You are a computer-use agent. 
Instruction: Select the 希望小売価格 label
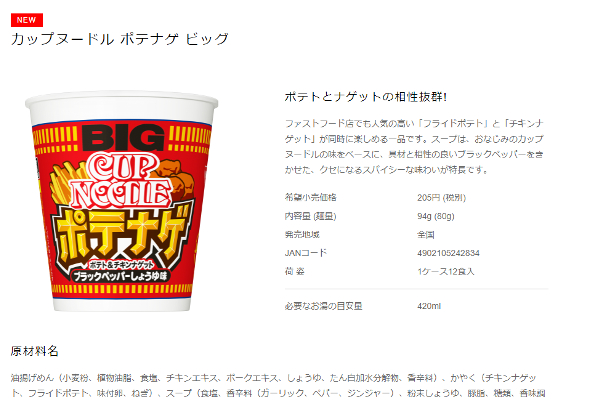click(x=310, y=198)
